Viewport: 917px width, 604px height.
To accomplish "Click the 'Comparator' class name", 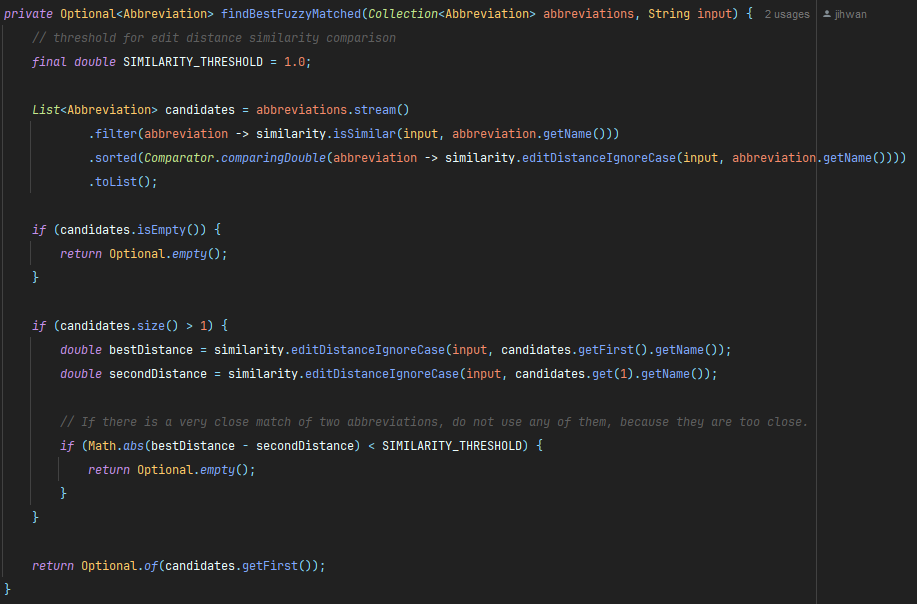I will [x=179, y=157].
